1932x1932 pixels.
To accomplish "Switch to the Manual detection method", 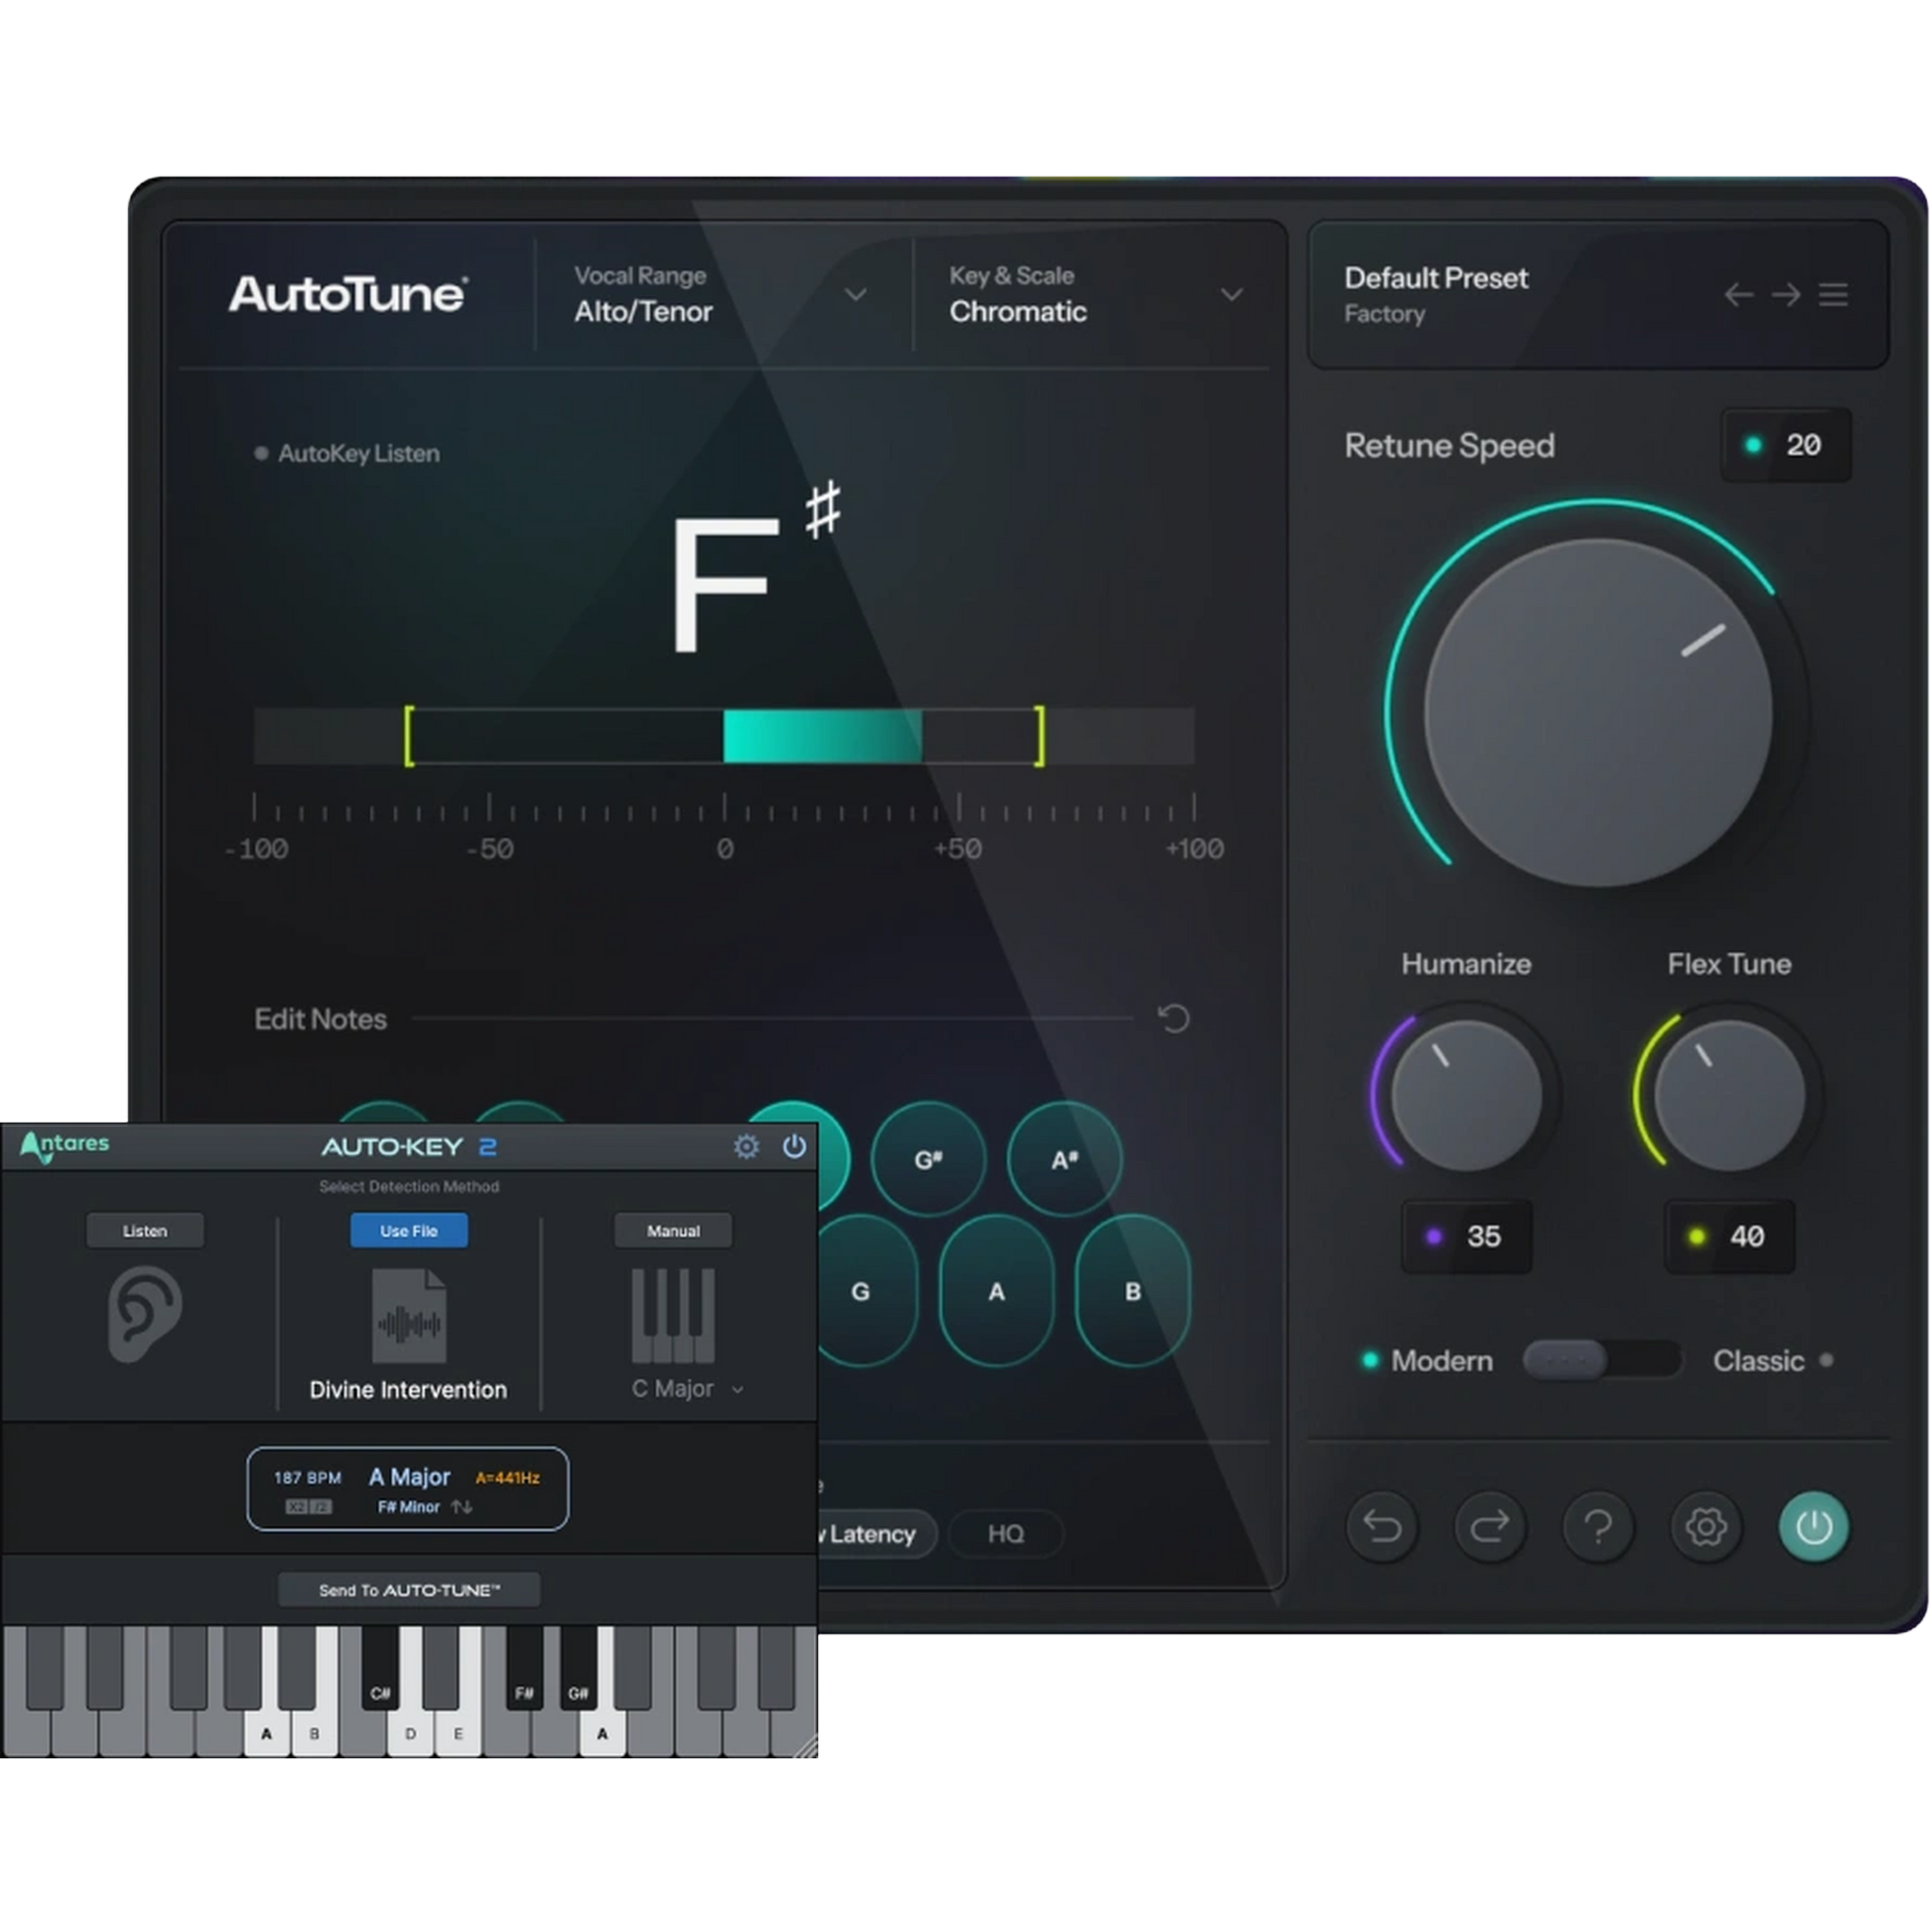I will pos(672,1230).
